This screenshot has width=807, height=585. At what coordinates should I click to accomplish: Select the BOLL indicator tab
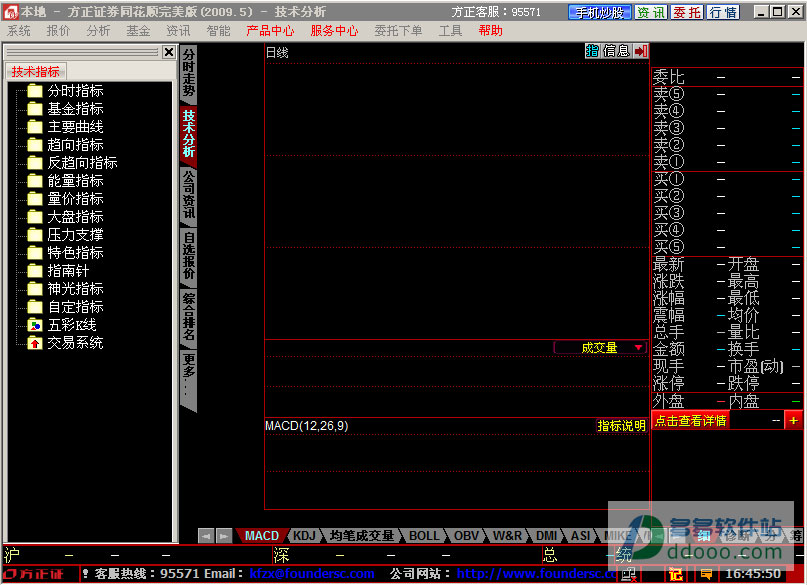tap(424, 536)
